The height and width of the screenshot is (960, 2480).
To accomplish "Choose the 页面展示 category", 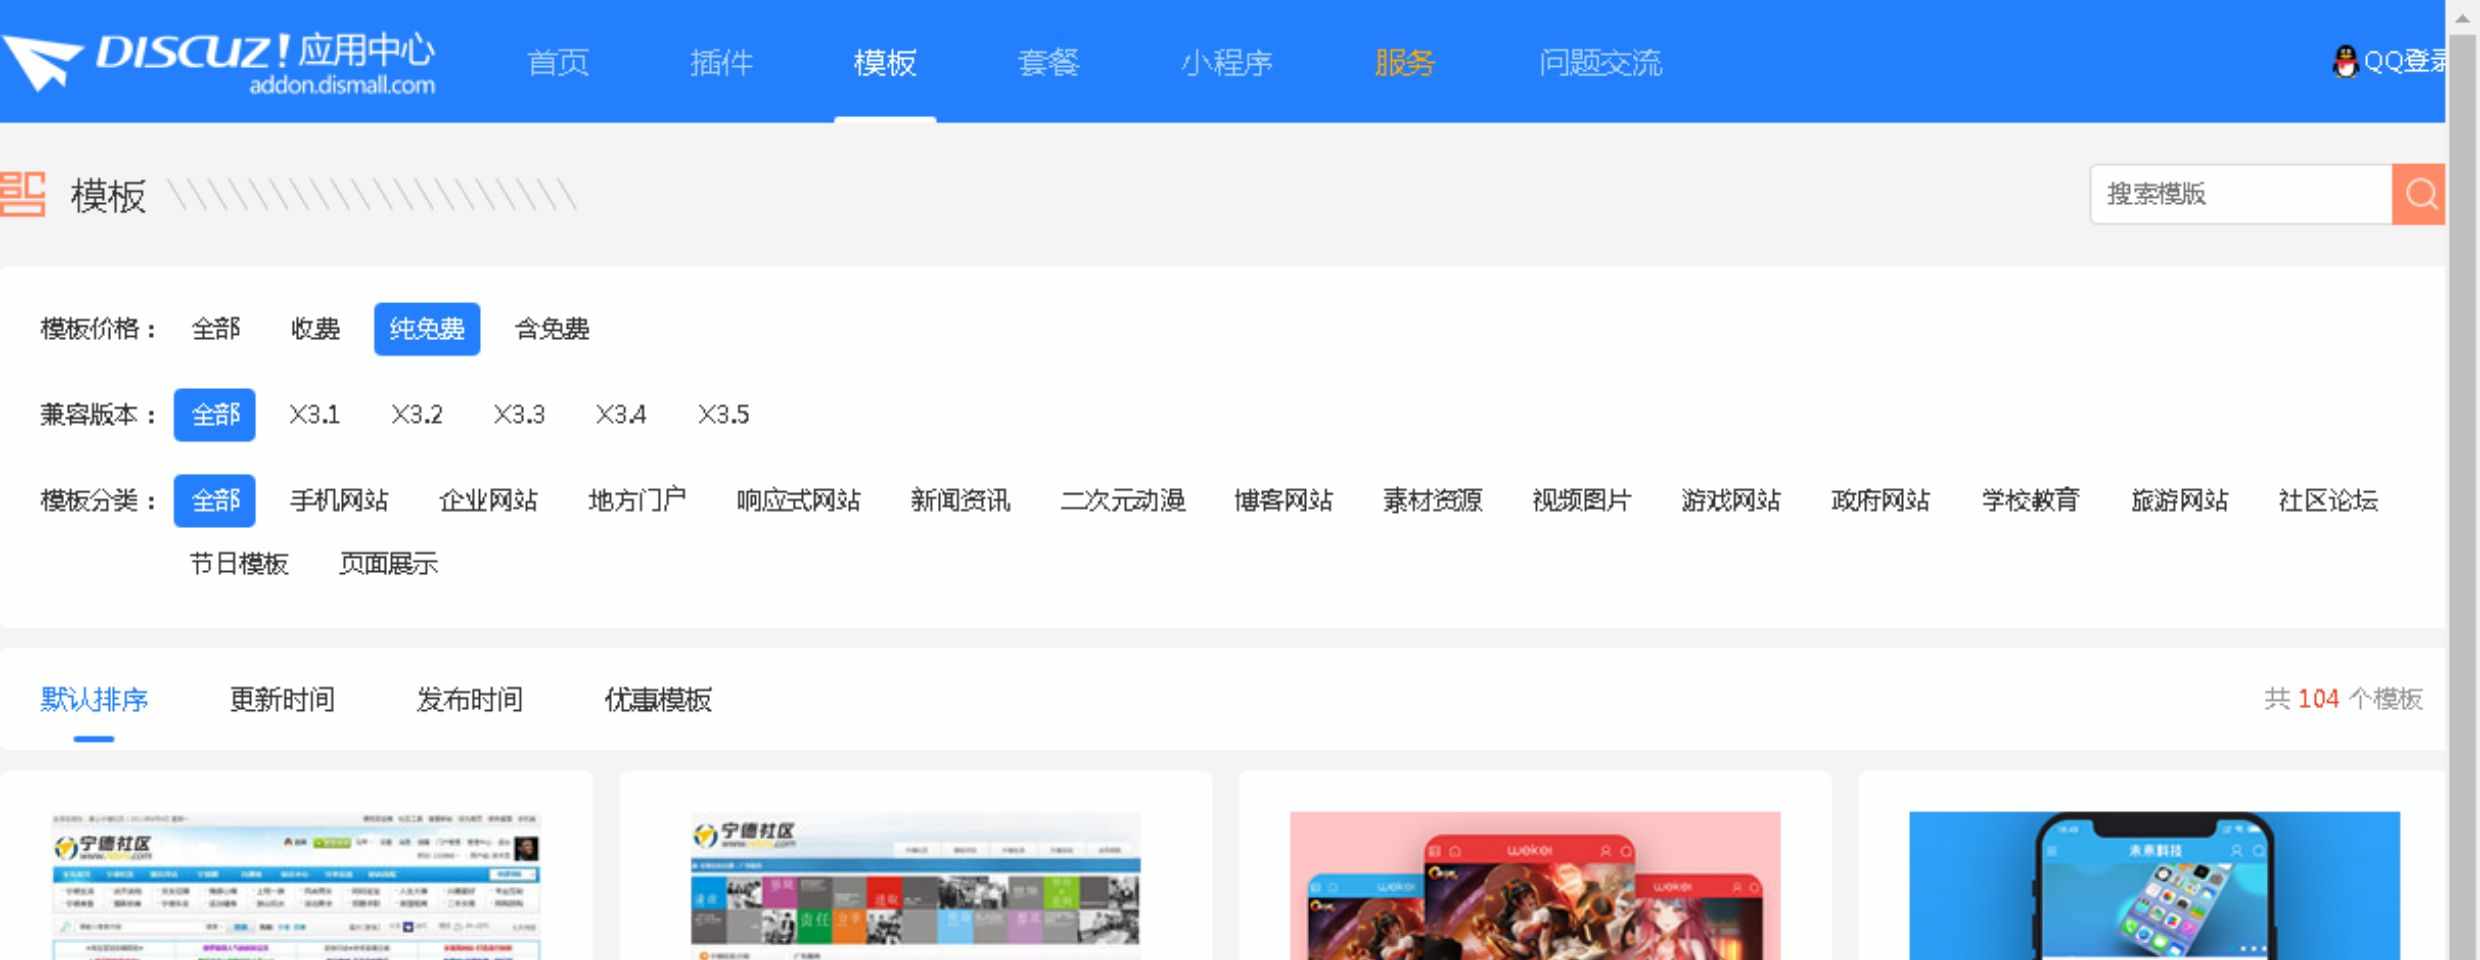I will [388, 564].
